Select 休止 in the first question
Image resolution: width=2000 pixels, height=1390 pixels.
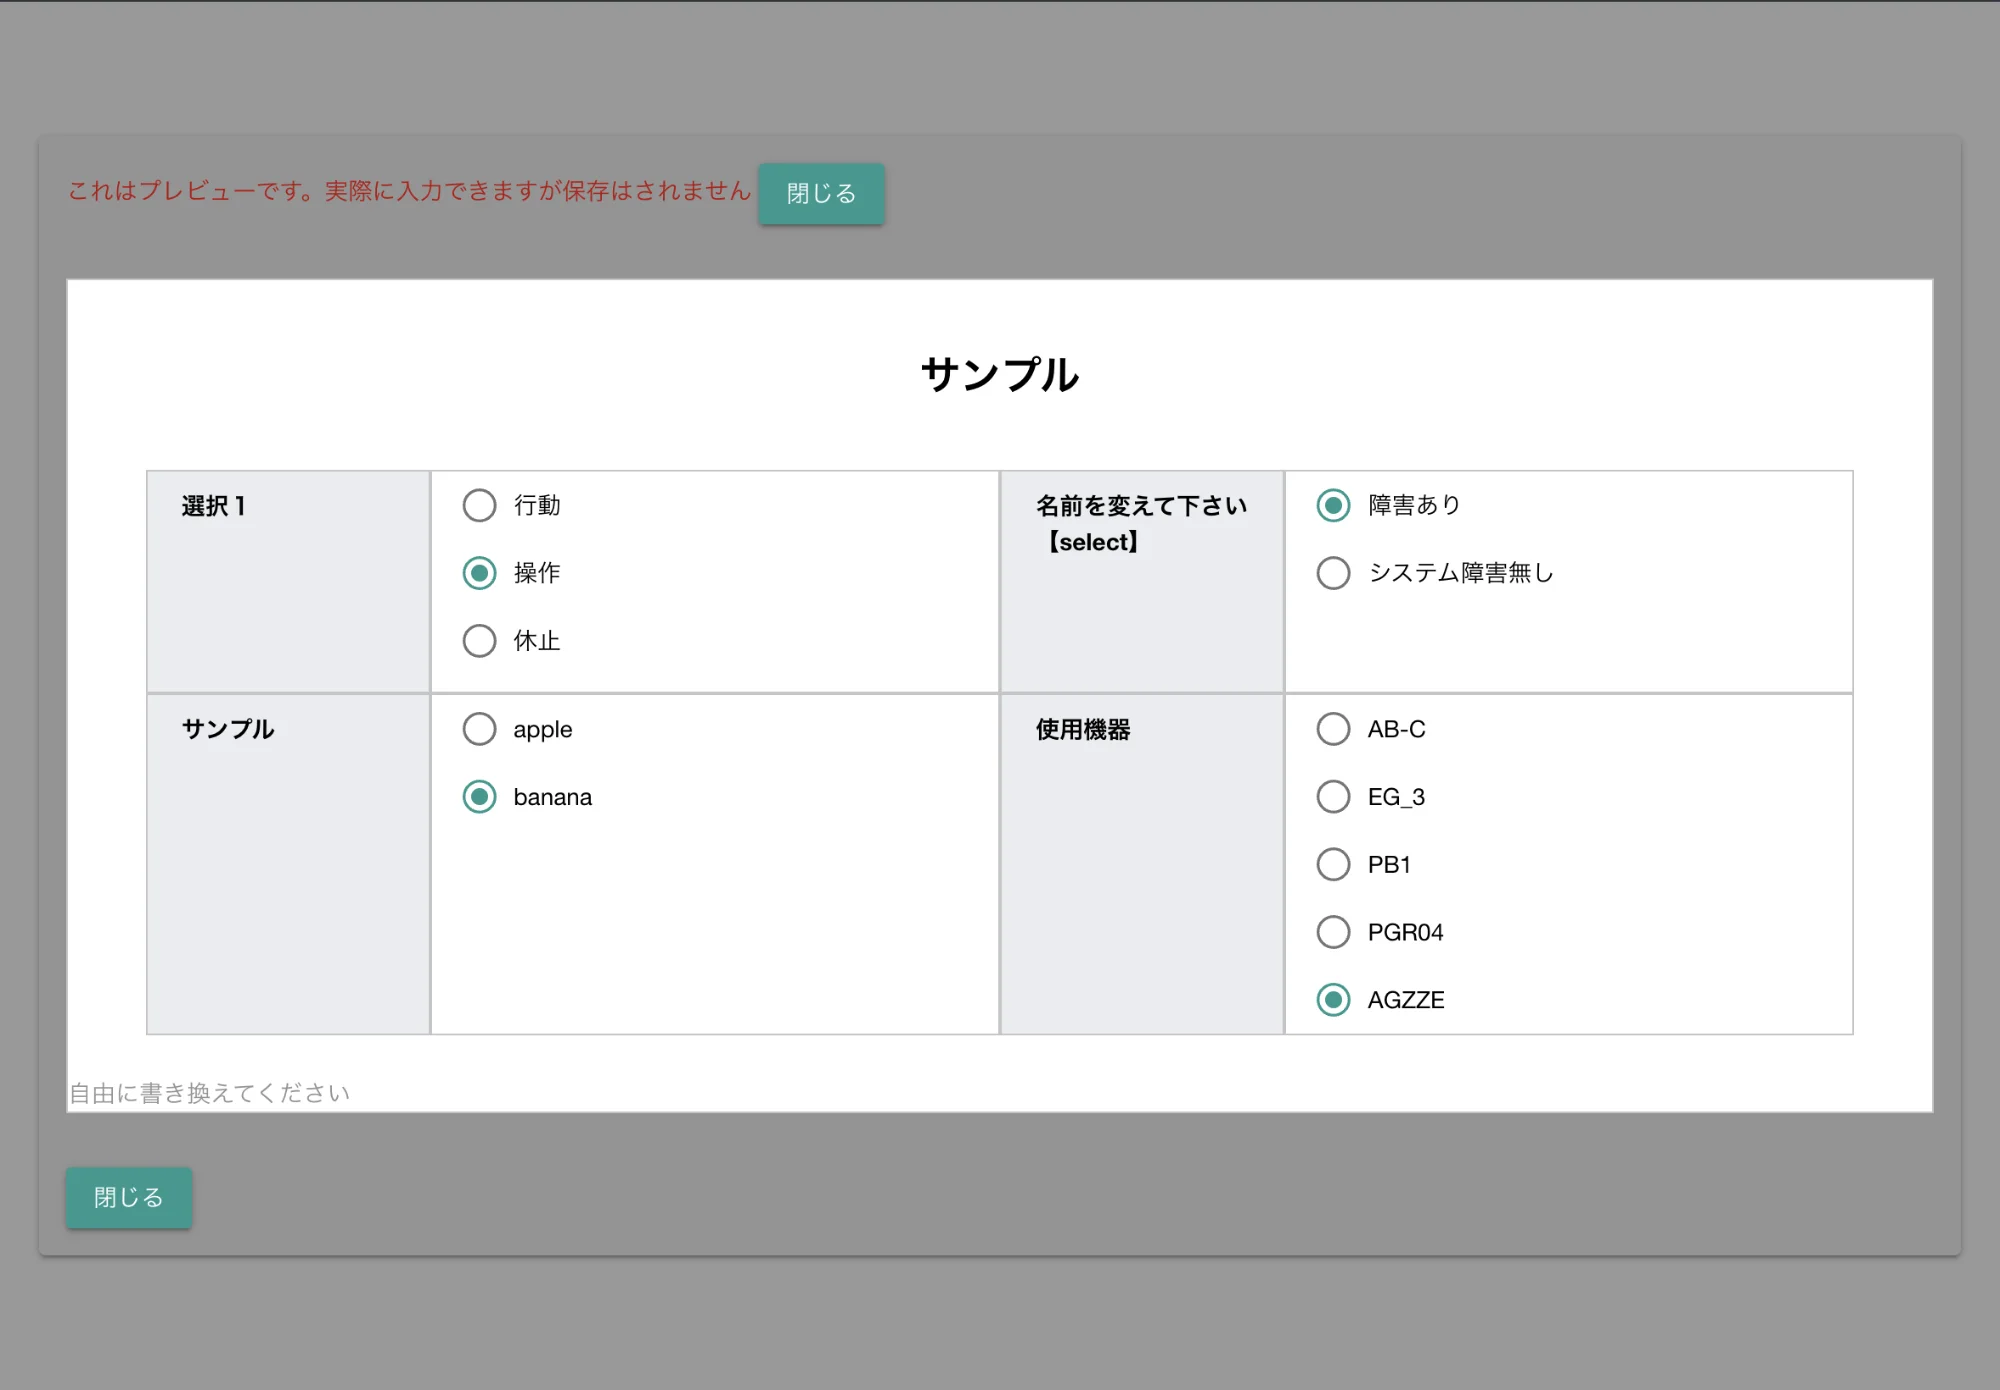coord(480,641)
